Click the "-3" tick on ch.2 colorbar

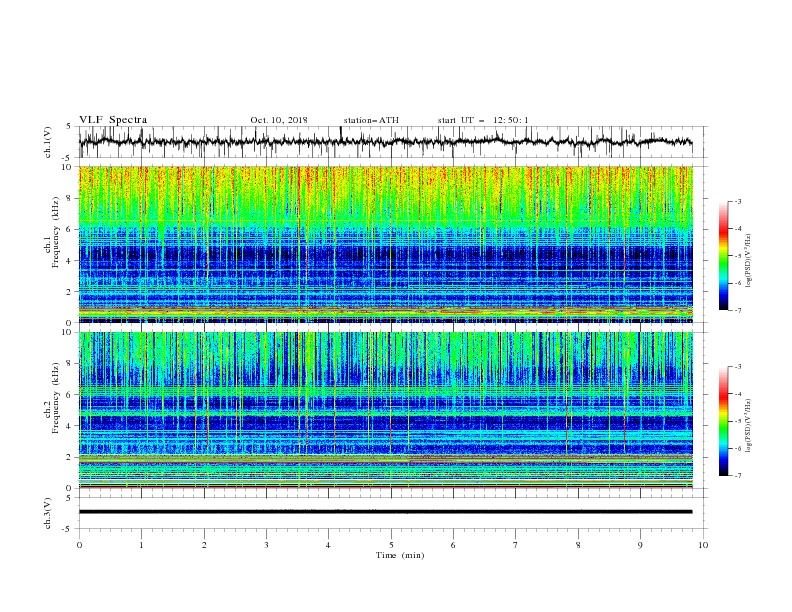point(738,367)
